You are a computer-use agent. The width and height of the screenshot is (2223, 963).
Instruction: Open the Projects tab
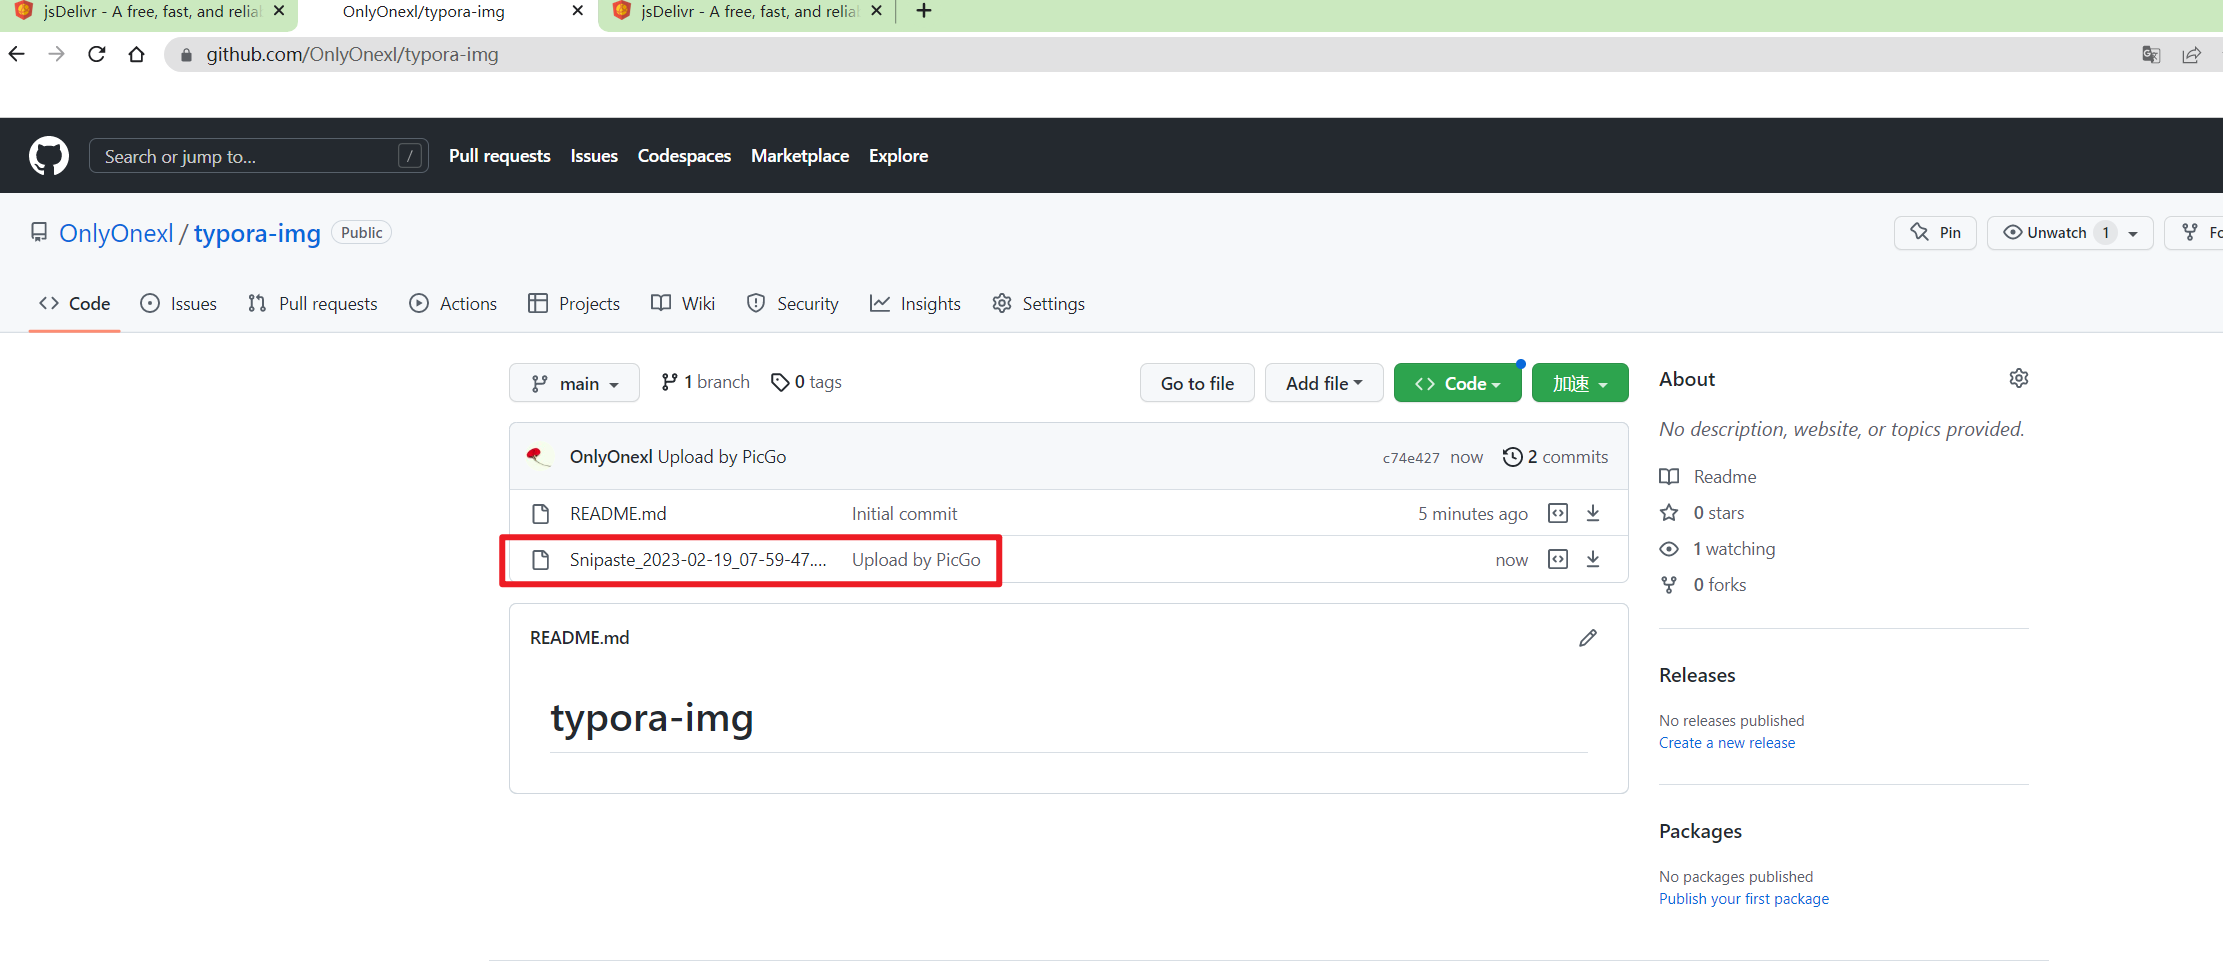click(x=574, y=303)
